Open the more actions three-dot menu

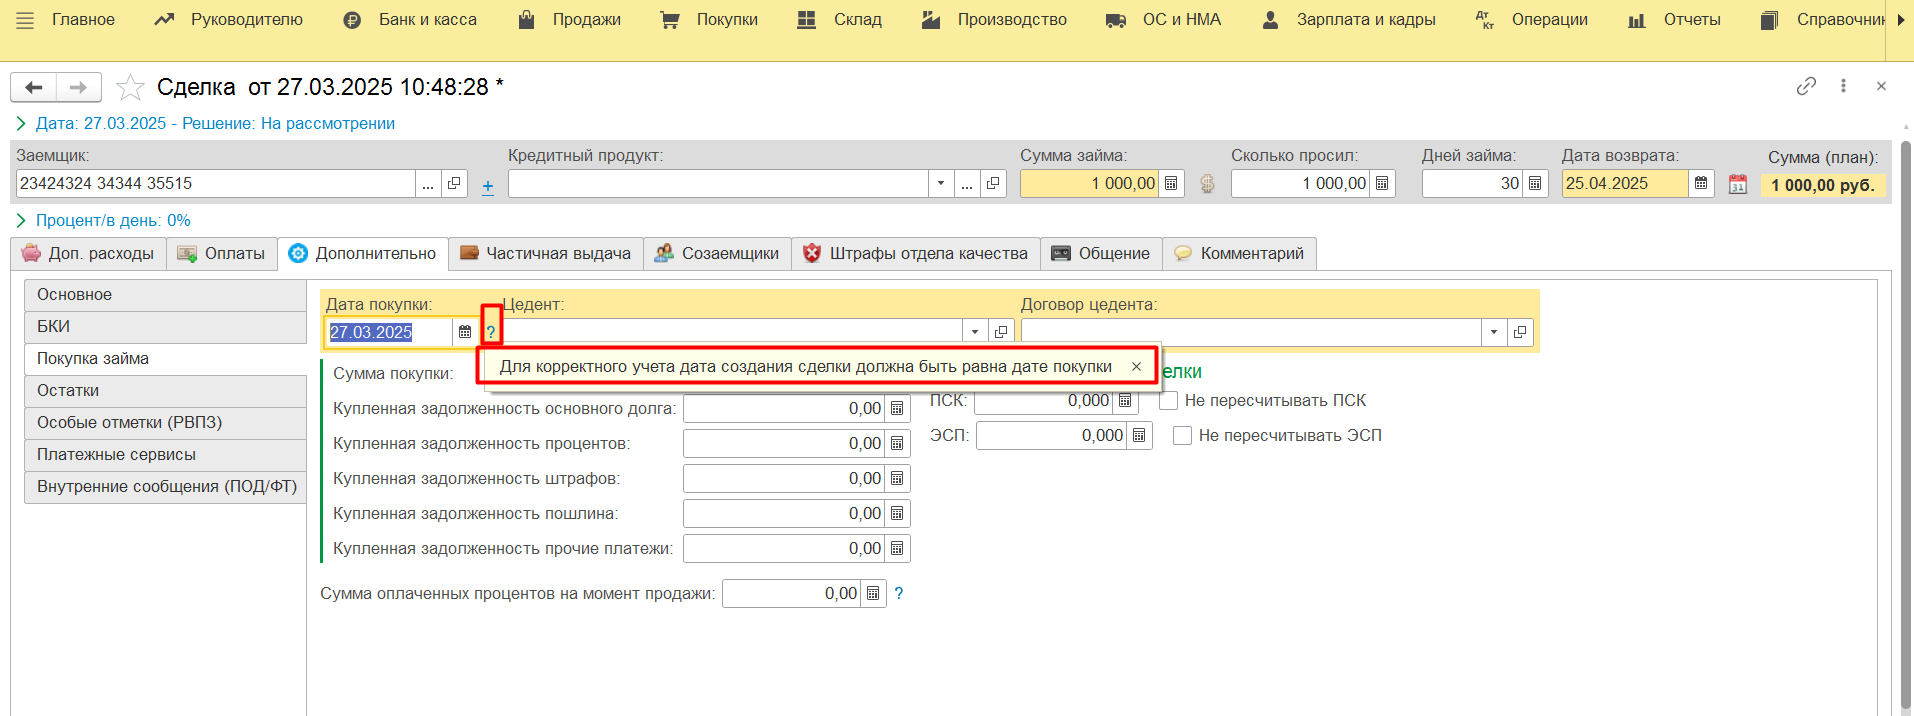pyautogui.click(x=1843, y=86)
